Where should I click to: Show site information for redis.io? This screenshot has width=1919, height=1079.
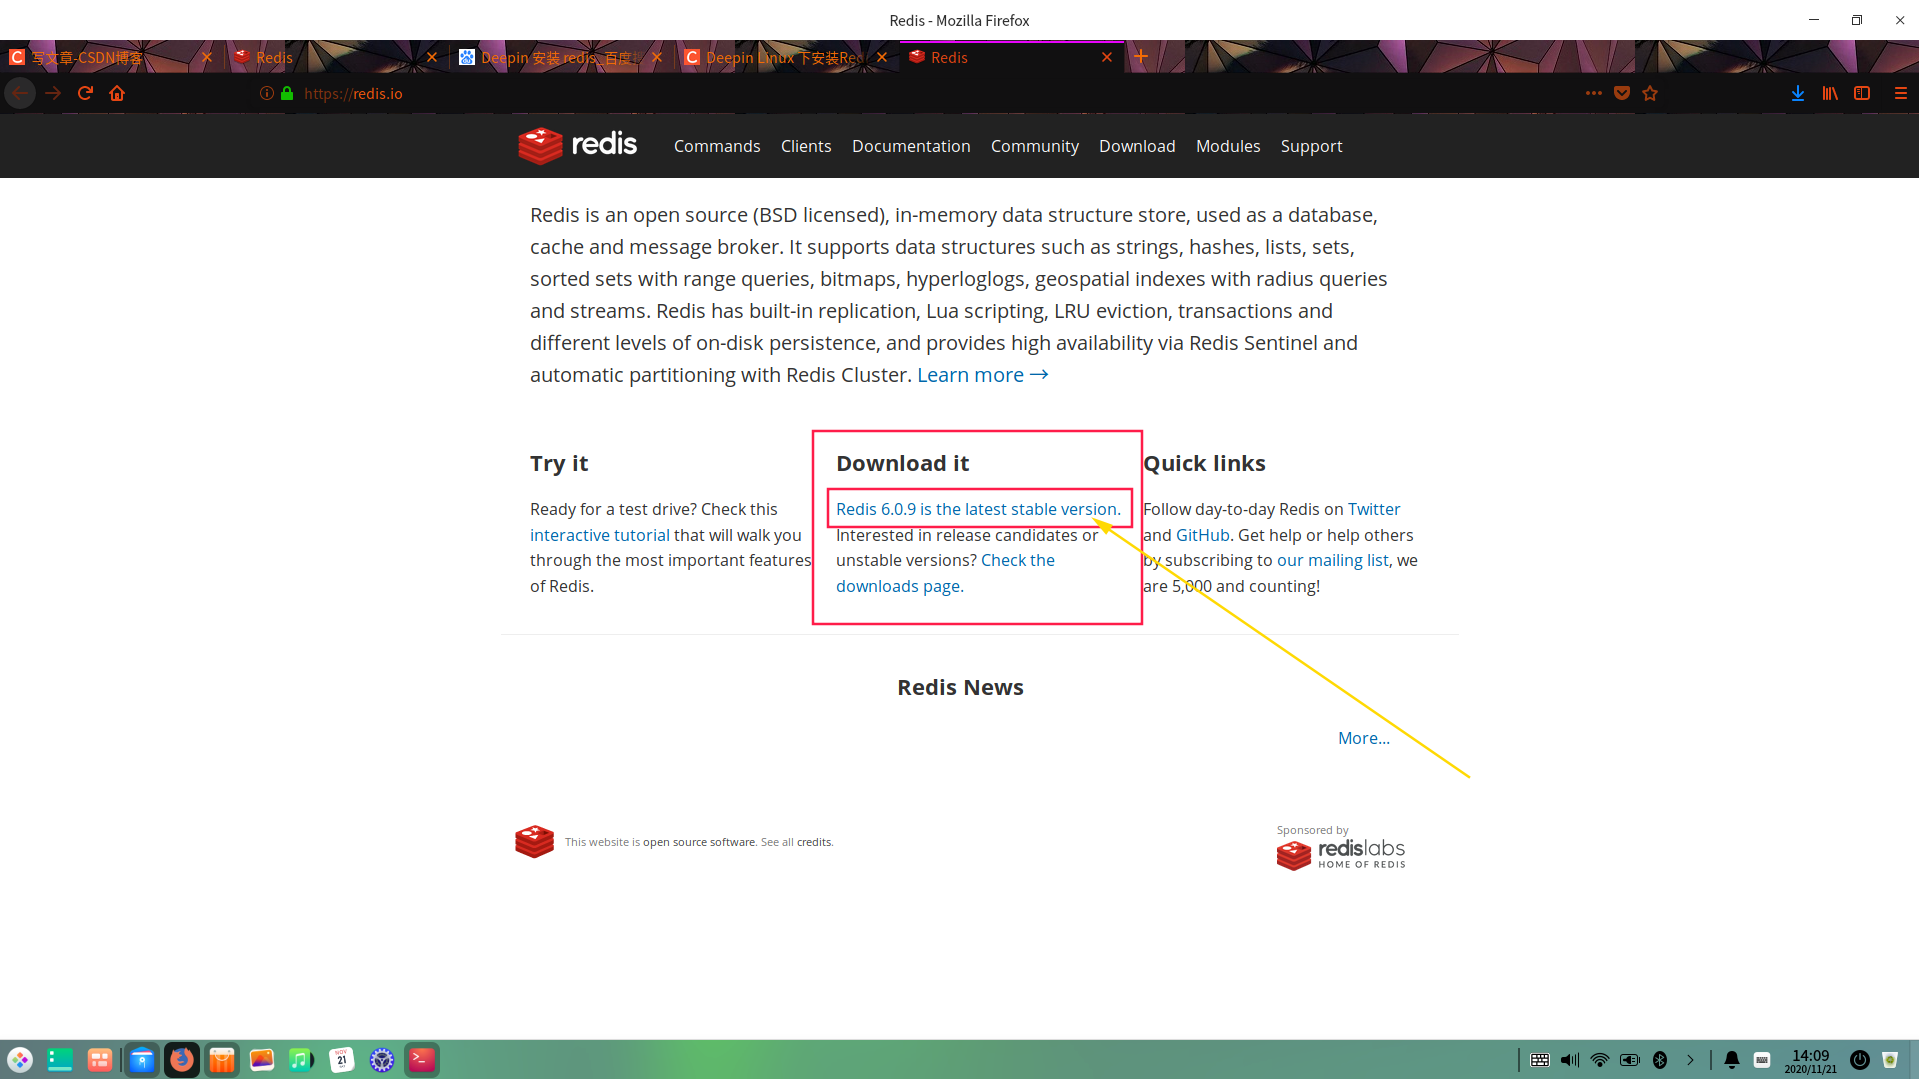pos(267,93)
